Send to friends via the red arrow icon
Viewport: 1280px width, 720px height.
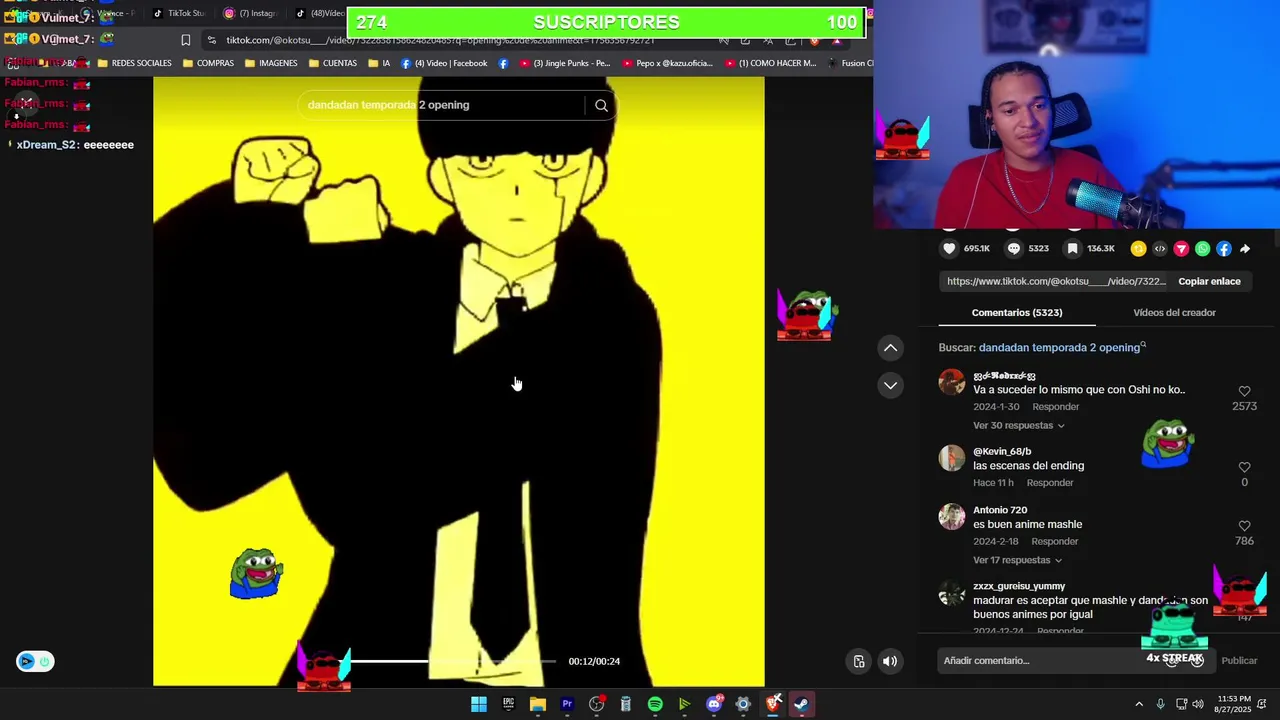[1181, 249]
